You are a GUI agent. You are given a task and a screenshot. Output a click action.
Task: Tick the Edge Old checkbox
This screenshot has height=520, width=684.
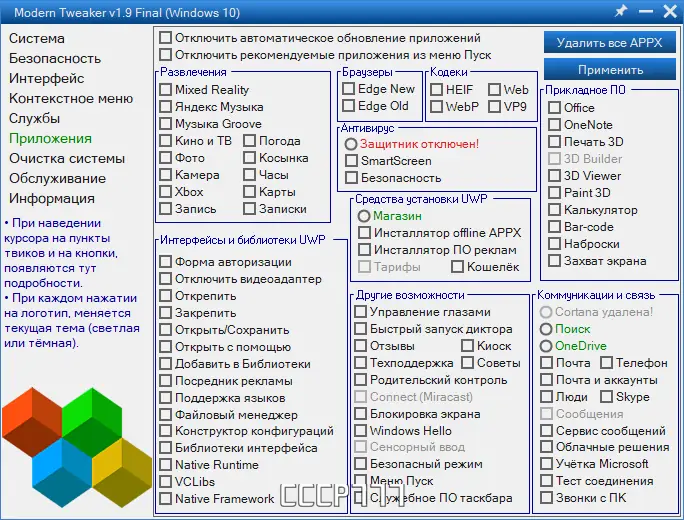click(348, 106)
